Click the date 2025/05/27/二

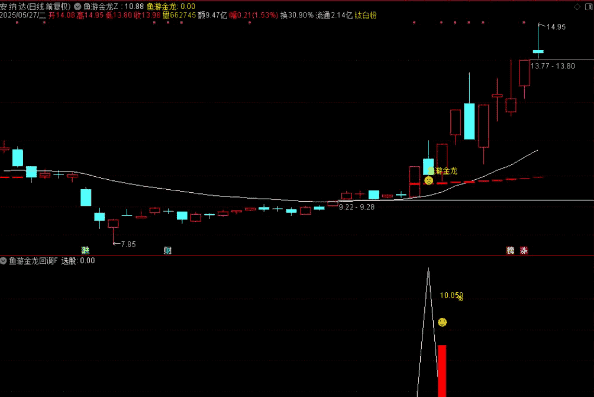pyautogui.click(x=23, y=15)
